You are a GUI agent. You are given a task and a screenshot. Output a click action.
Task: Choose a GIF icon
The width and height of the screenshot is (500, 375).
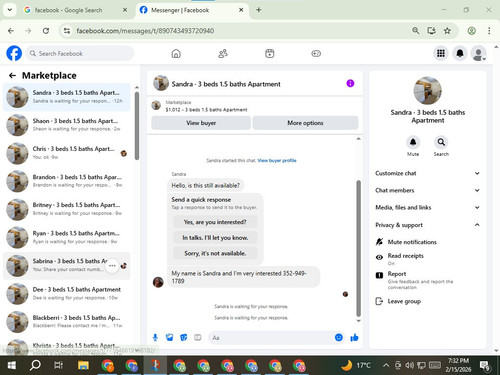tap(198, 338)
